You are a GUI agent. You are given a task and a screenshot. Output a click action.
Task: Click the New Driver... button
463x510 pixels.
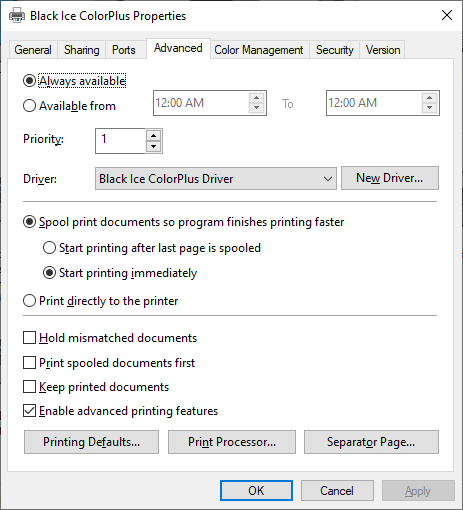coord(390,178)
